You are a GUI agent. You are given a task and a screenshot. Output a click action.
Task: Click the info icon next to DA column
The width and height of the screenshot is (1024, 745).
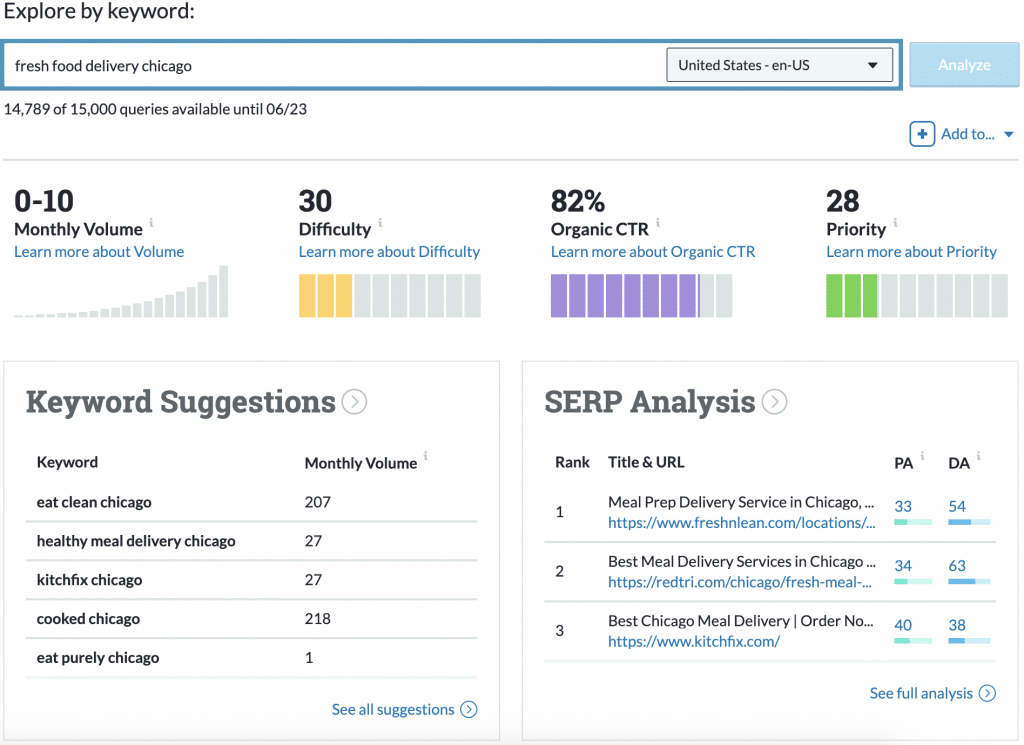(x=979, y=456)
